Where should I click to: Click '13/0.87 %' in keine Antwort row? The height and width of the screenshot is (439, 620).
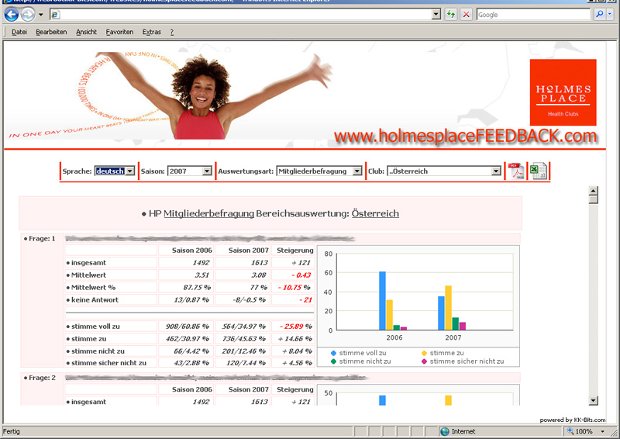point(191,300)
